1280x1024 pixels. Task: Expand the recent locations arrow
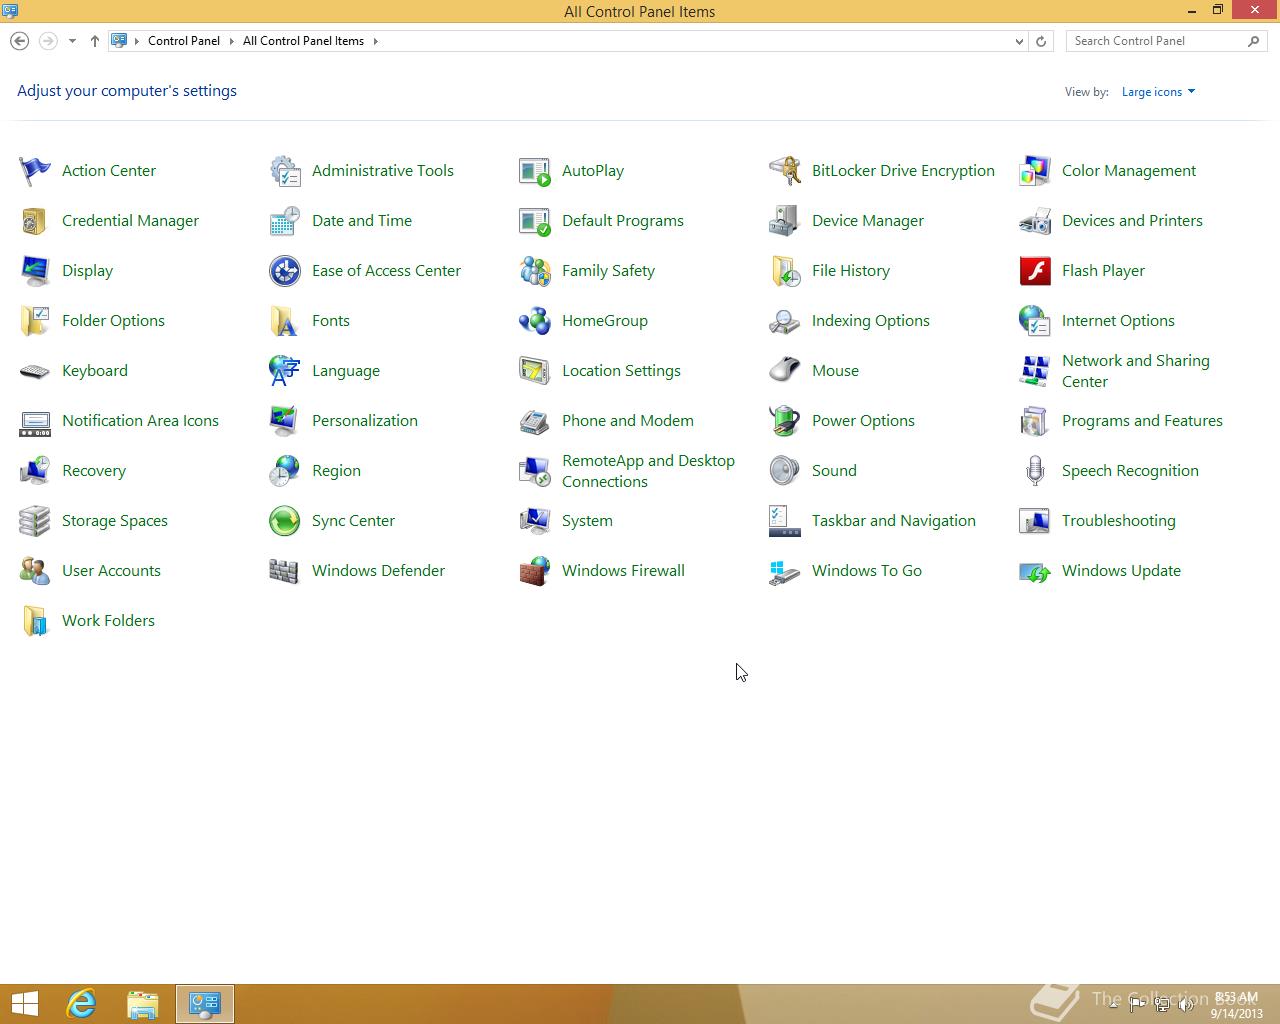72,41
